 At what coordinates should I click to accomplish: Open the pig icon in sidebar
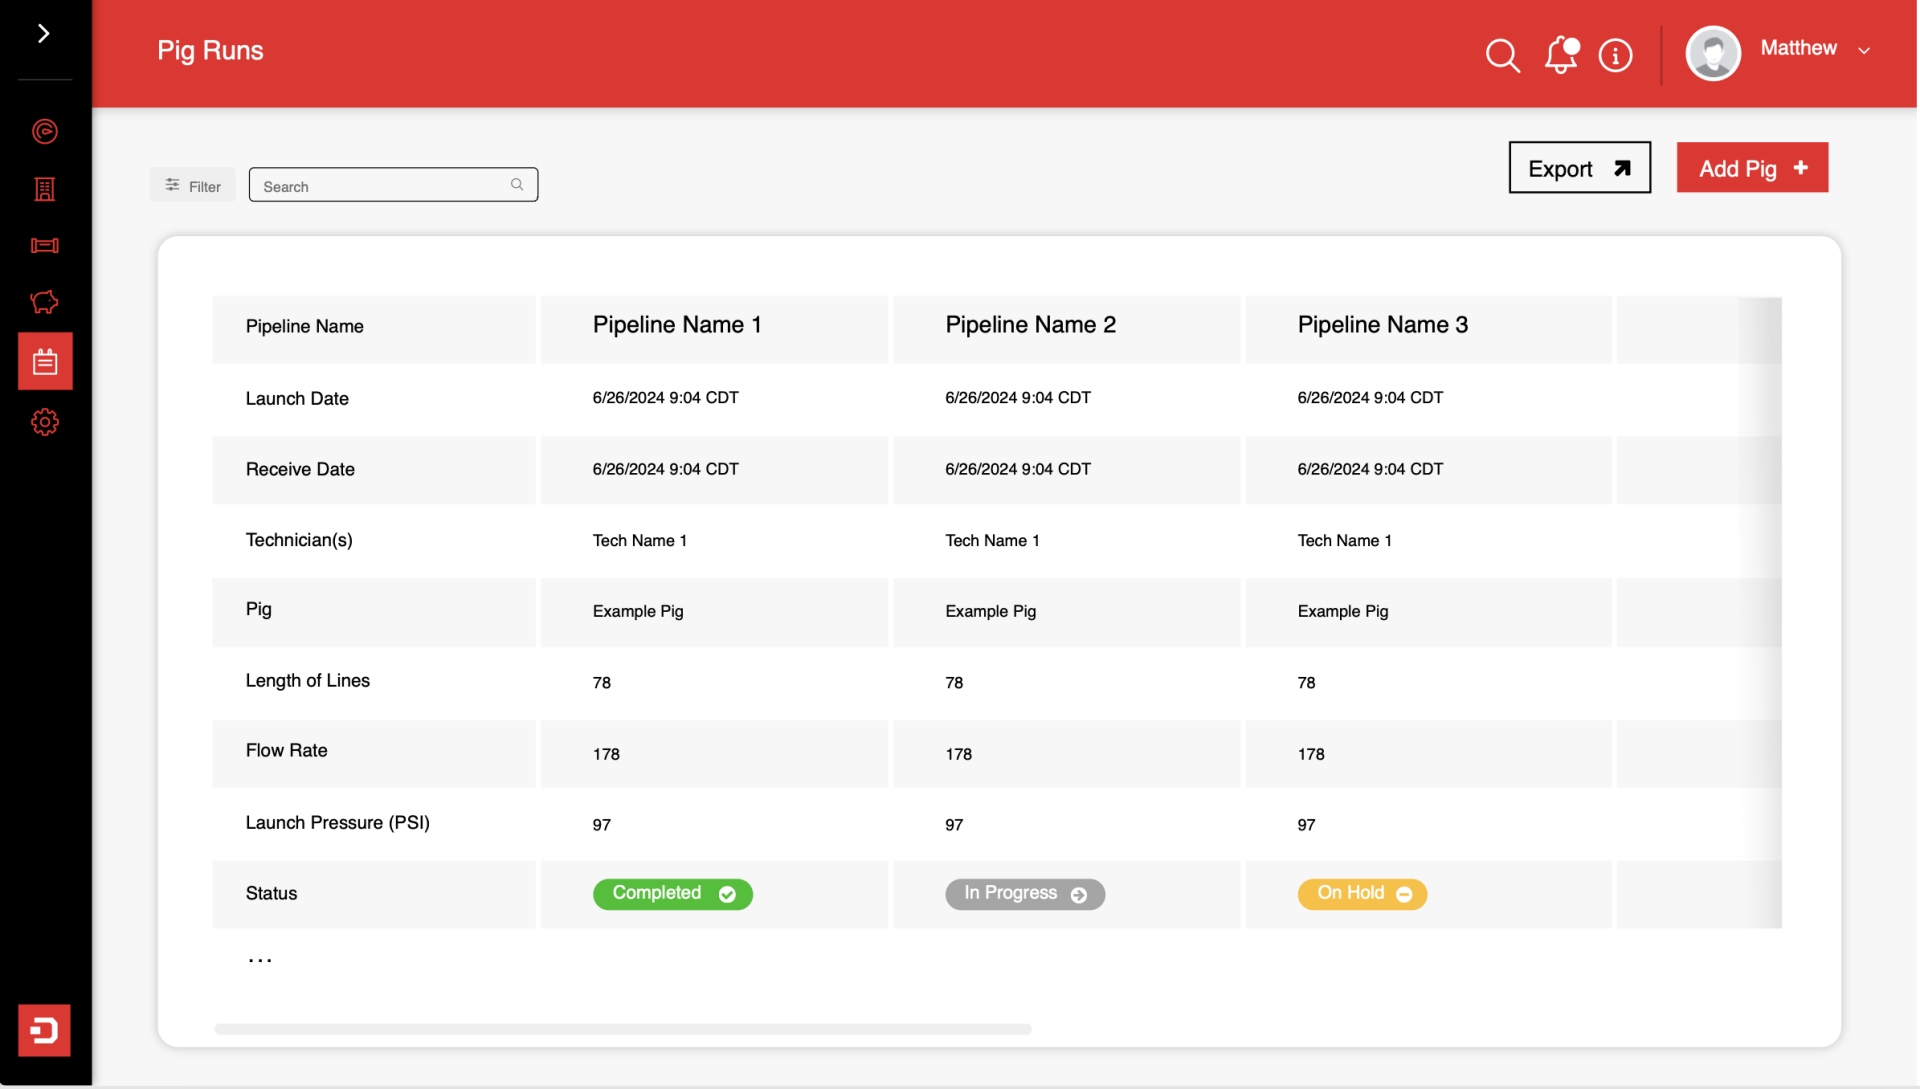[45, 302]
